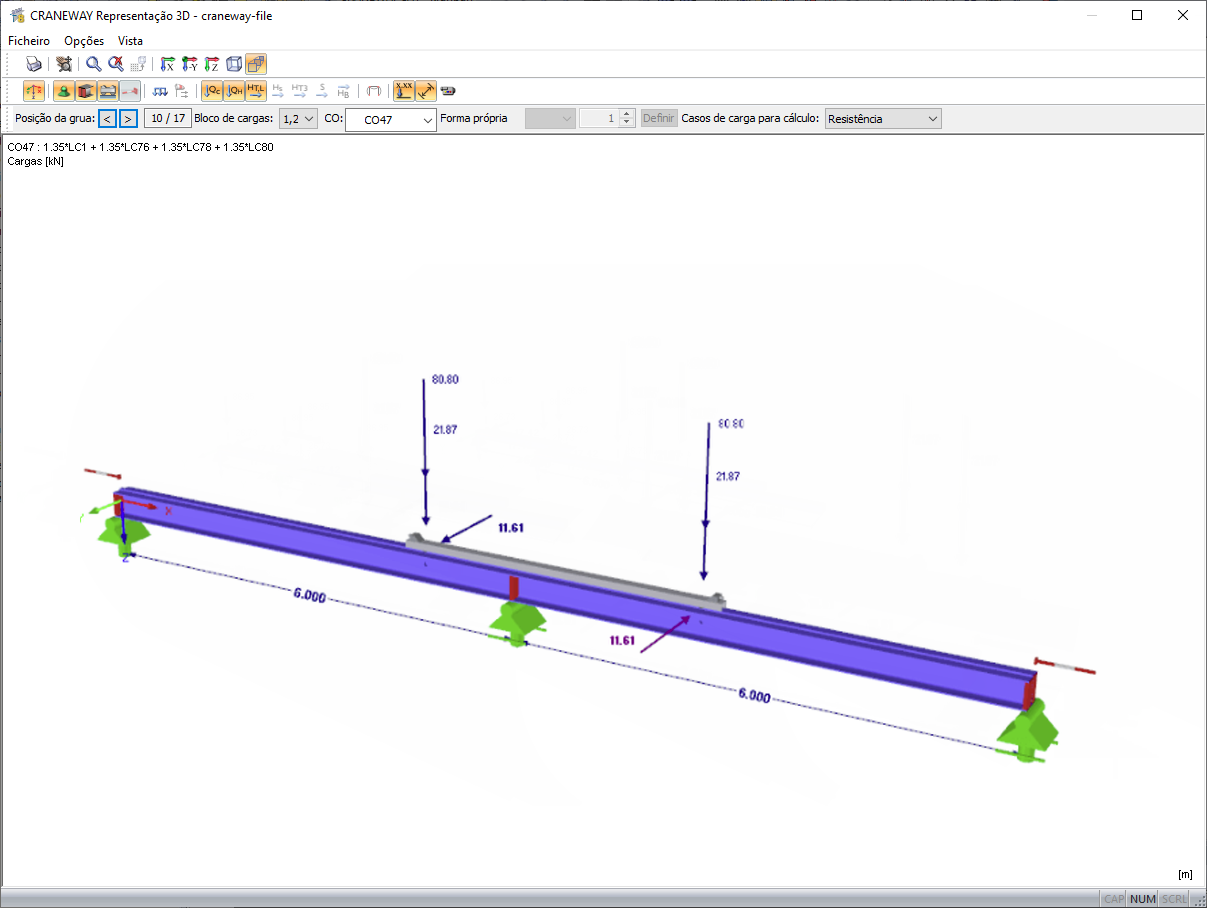
Task: Open the Resistência load cases dropdown
Action: pyautogui.click(x=883, y=119)
